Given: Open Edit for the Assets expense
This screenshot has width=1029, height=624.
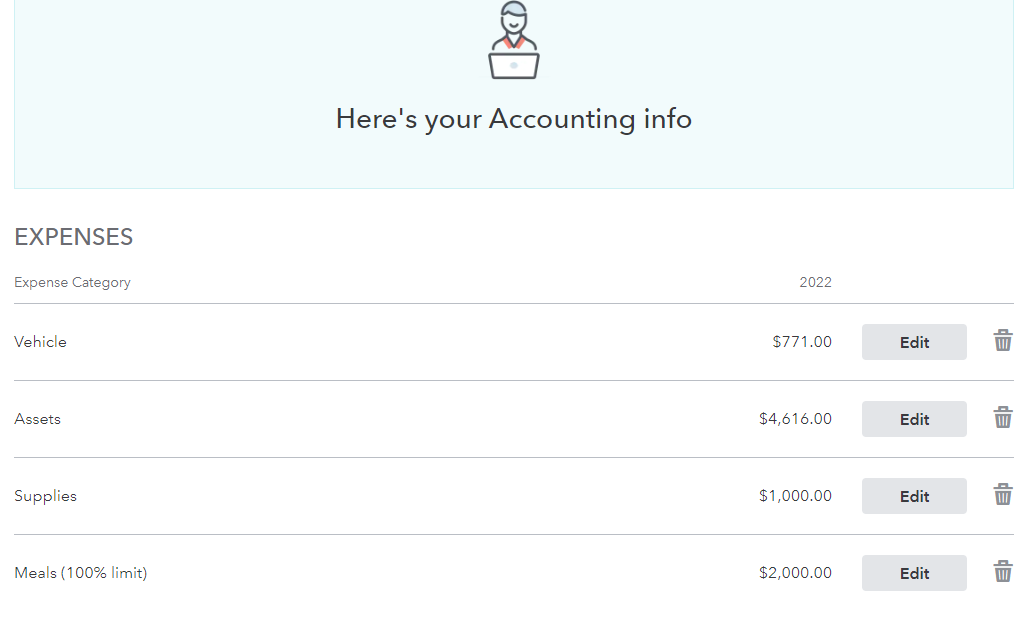Looking at the screenshot, I should point(914,419).
